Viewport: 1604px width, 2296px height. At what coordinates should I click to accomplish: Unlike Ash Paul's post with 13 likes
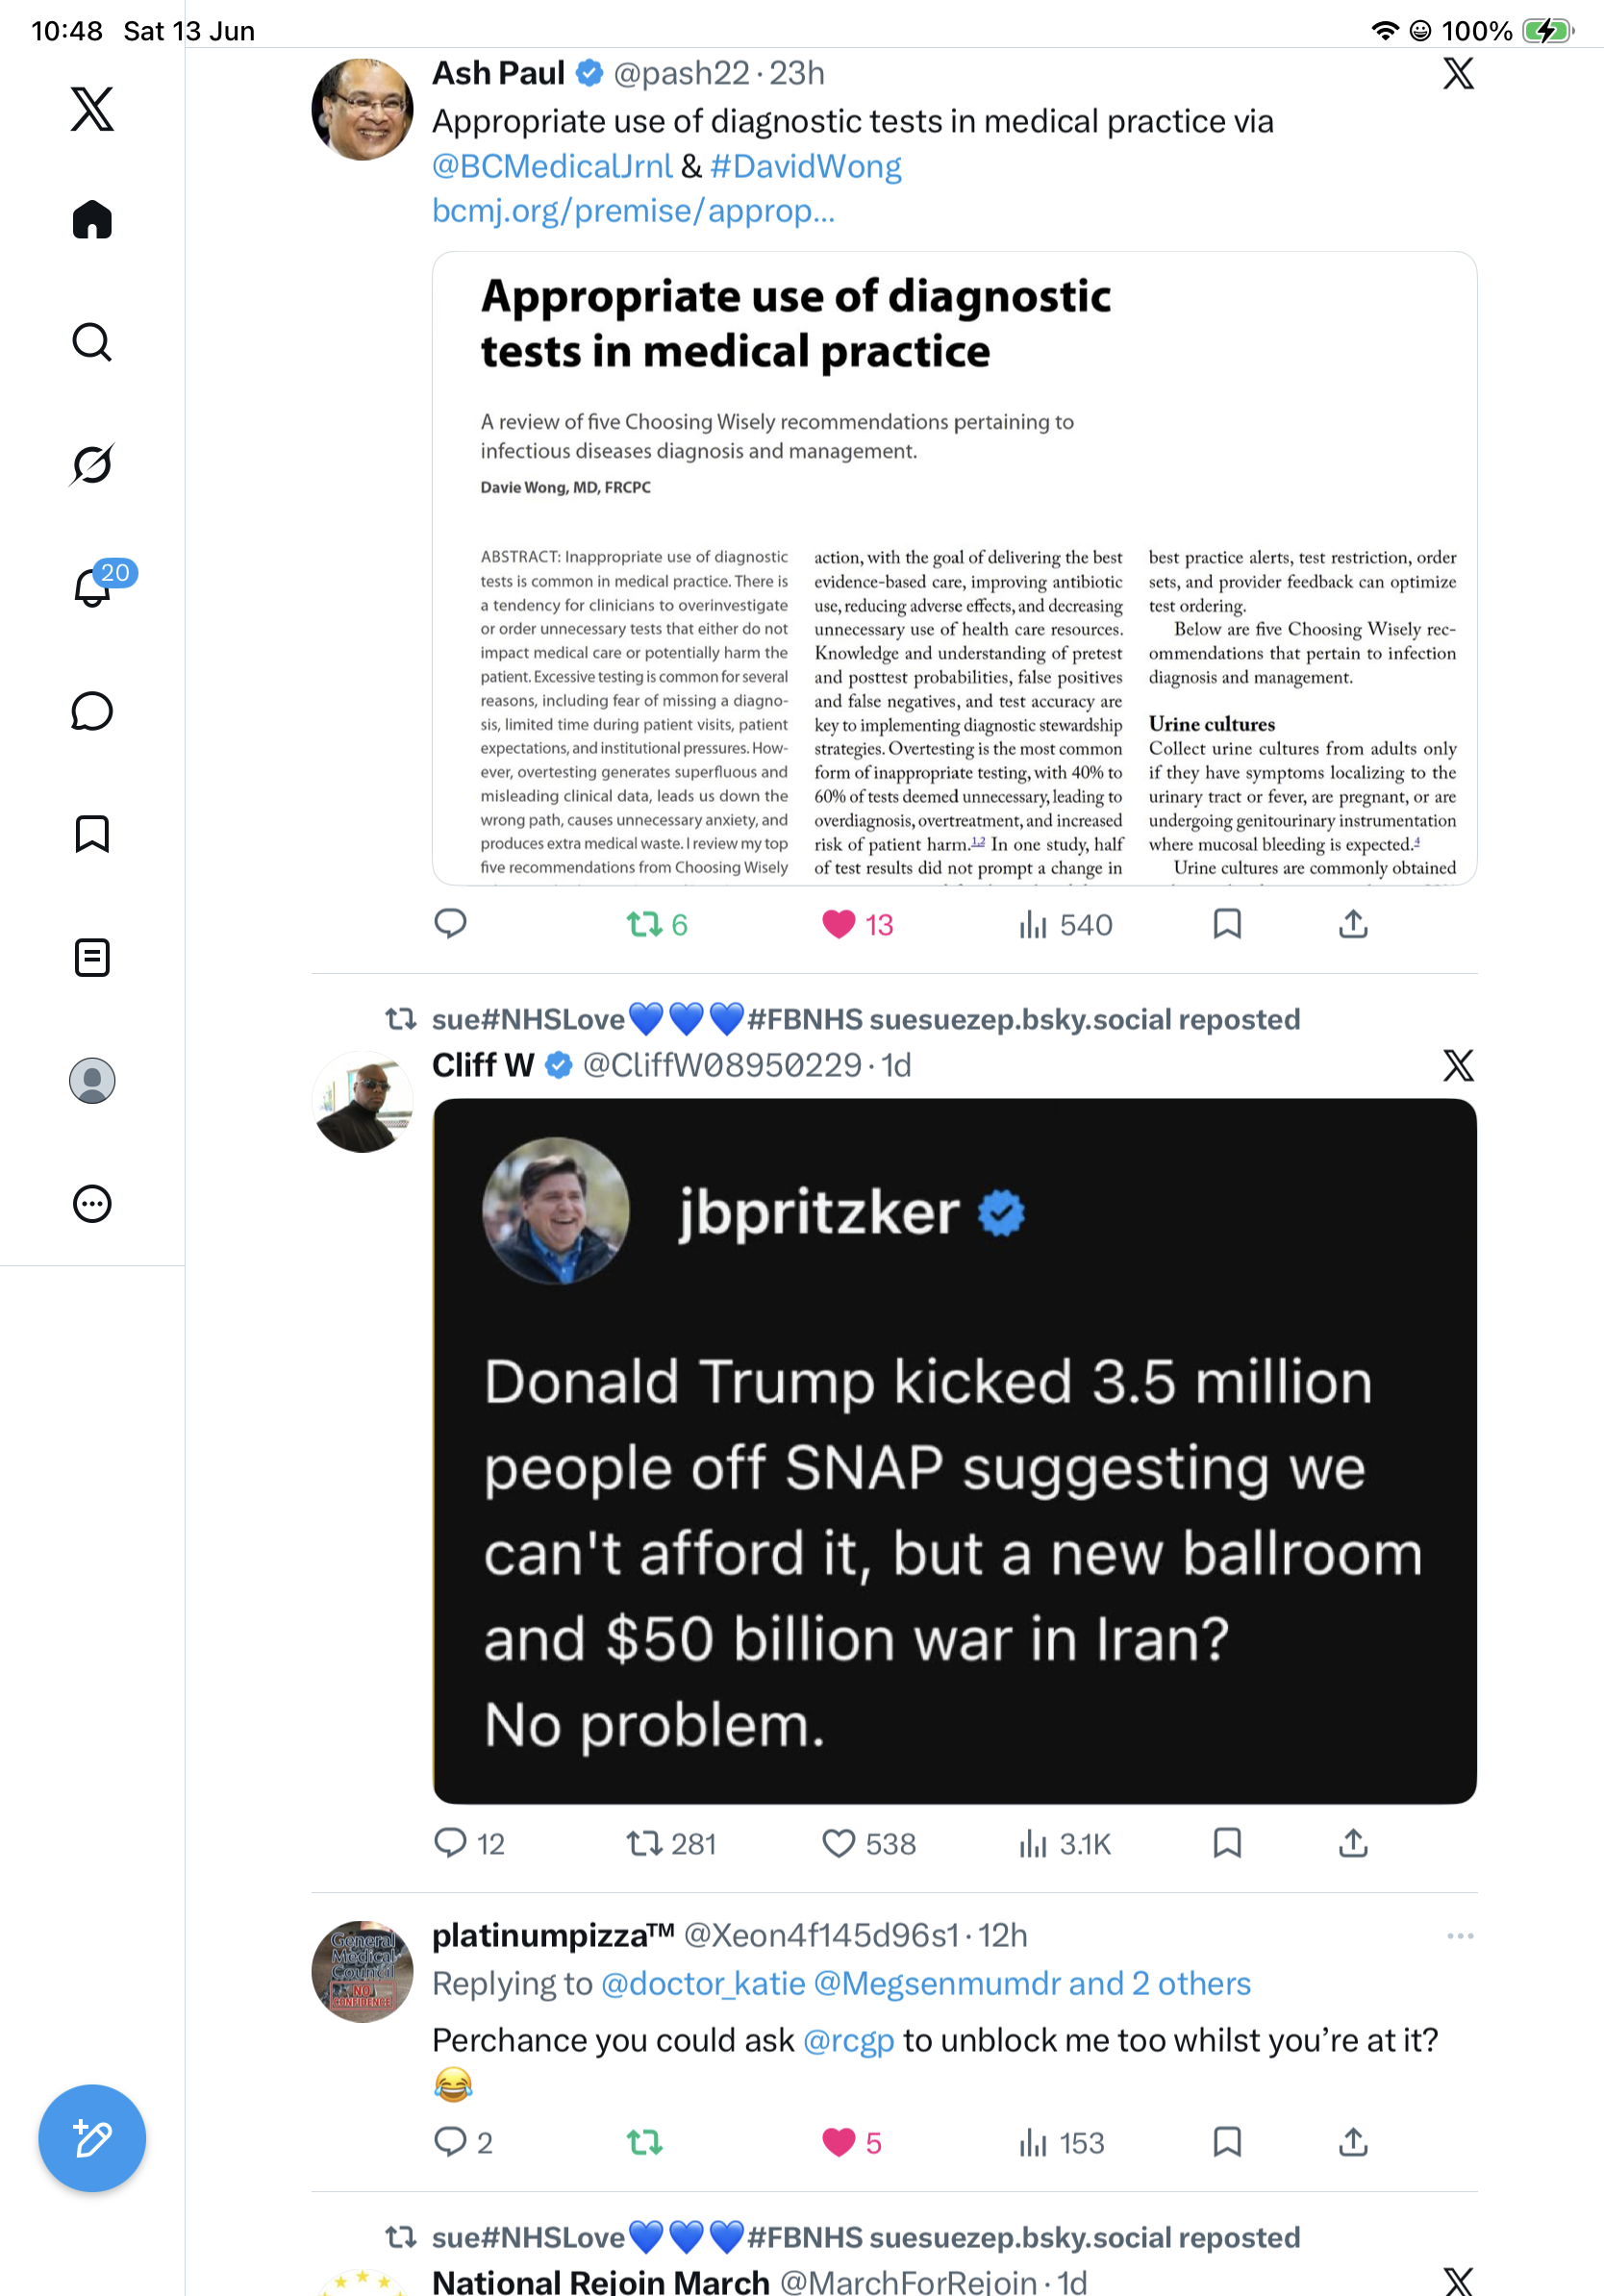pyautogui.click(x=857, y=924)
